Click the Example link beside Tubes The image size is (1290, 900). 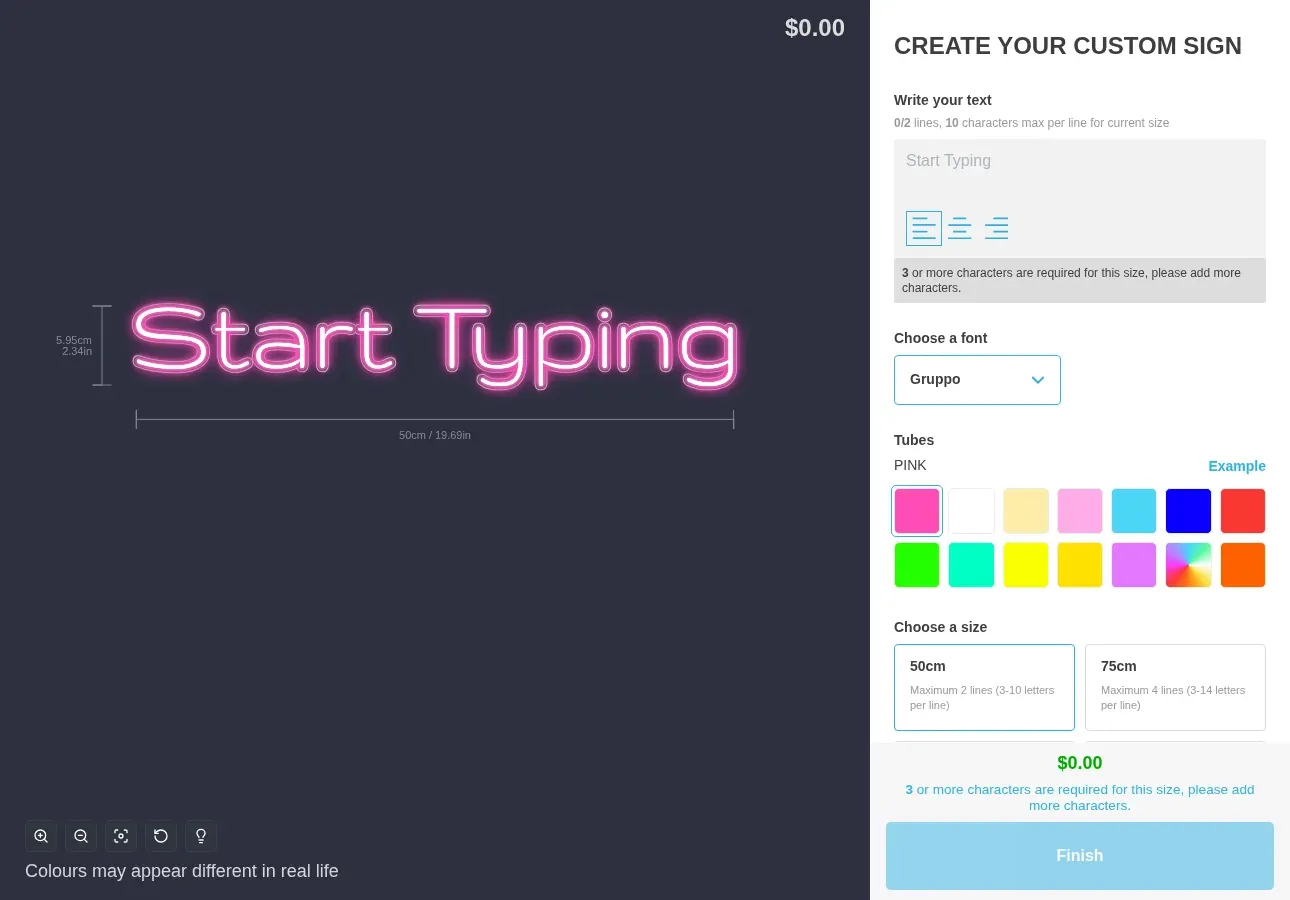click(1237, 466)
